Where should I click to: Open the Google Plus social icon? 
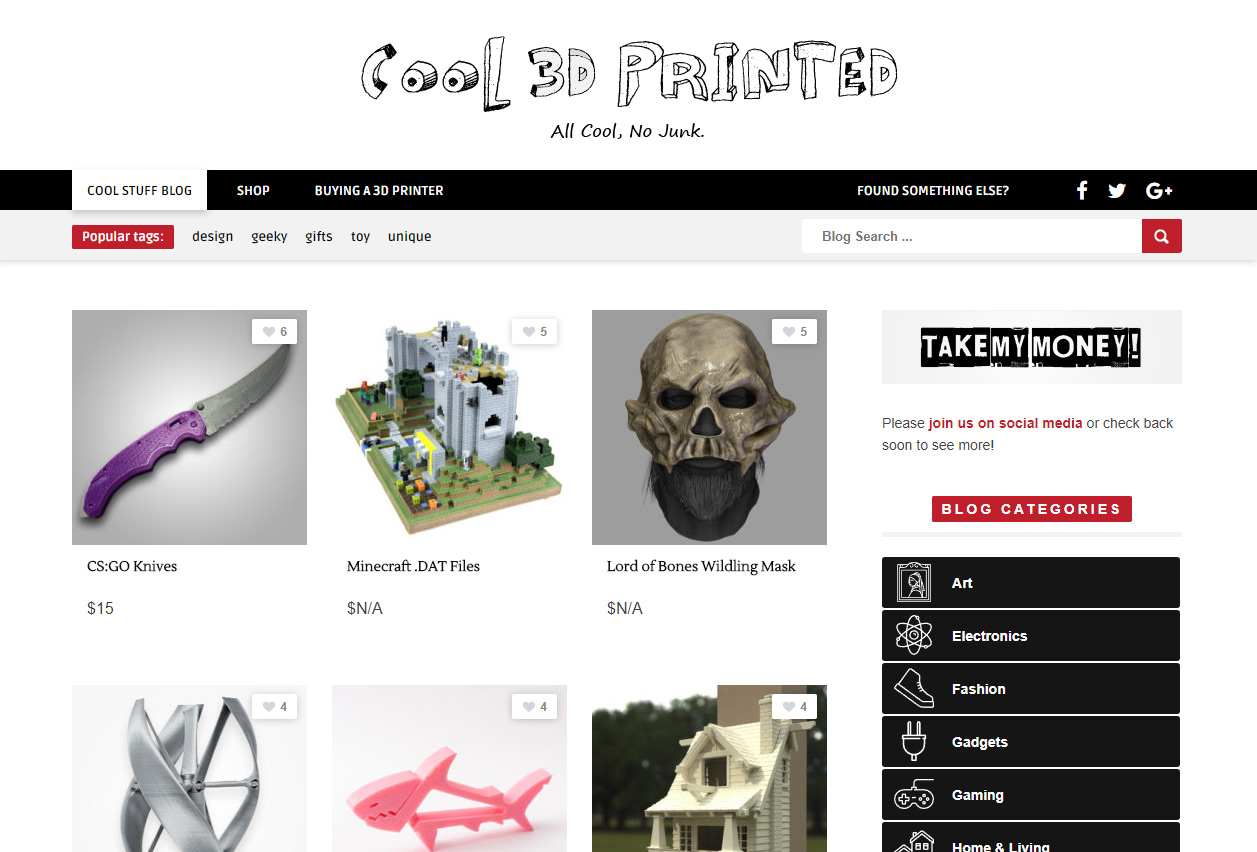(x=1159, y=190)
